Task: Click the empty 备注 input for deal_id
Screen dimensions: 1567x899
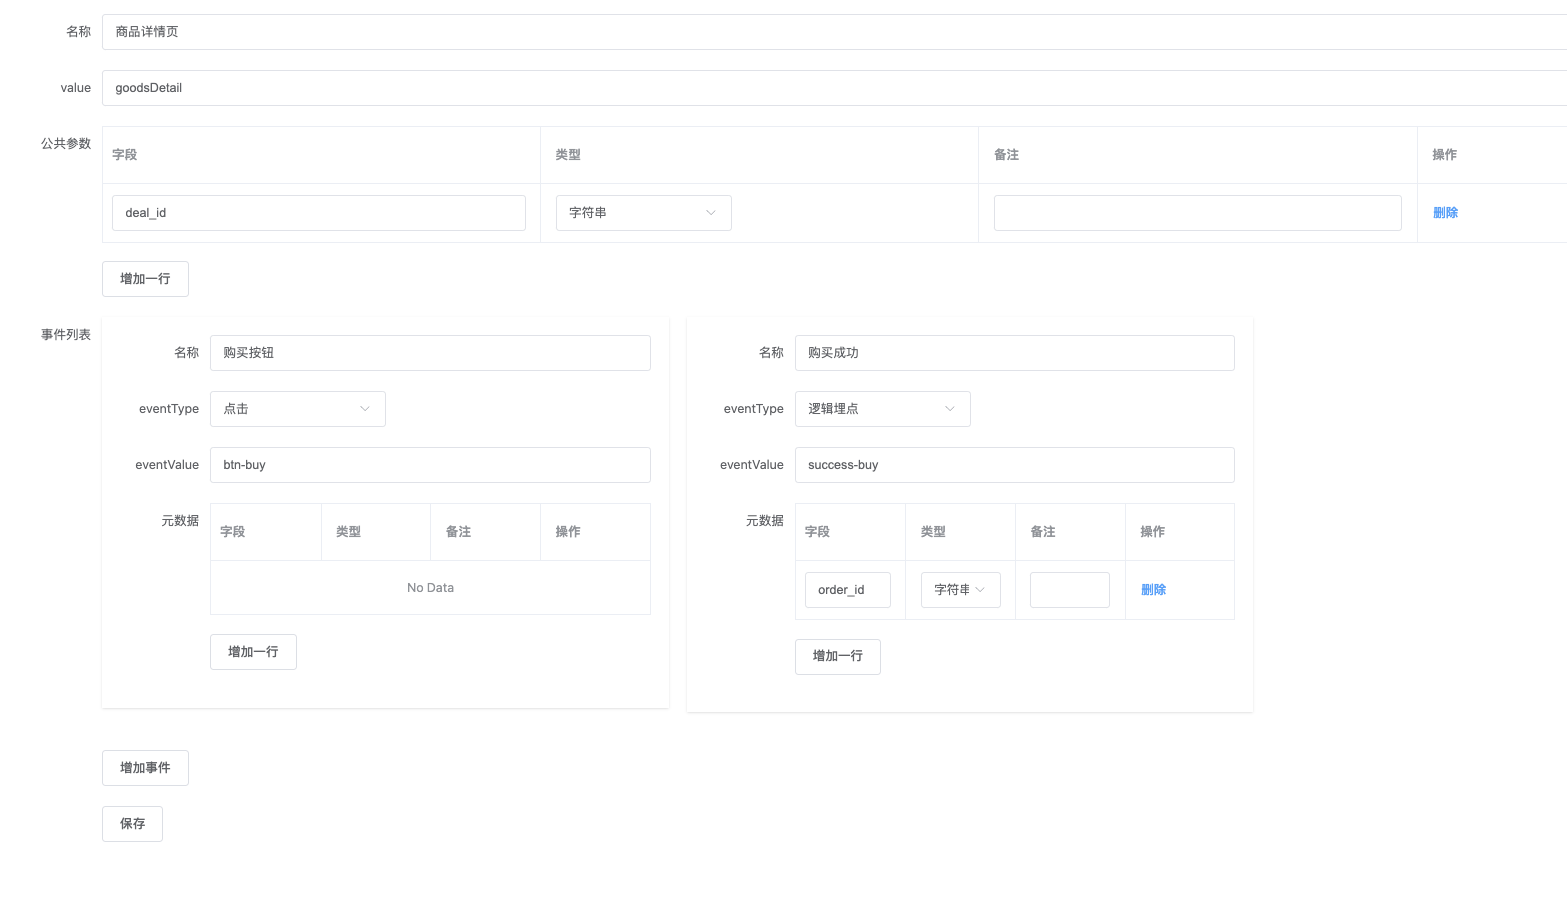Action: click(1197, 212)
